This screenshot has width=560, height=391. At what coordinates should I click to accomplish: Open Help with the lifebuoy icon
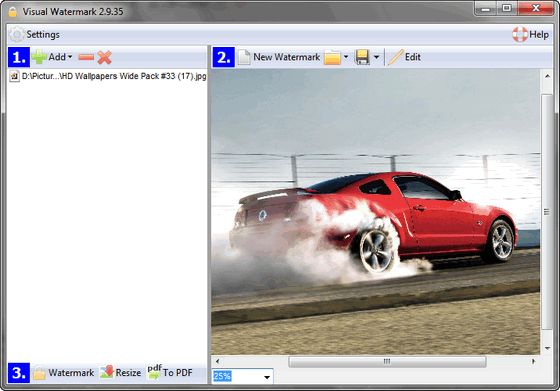point(520,35)
